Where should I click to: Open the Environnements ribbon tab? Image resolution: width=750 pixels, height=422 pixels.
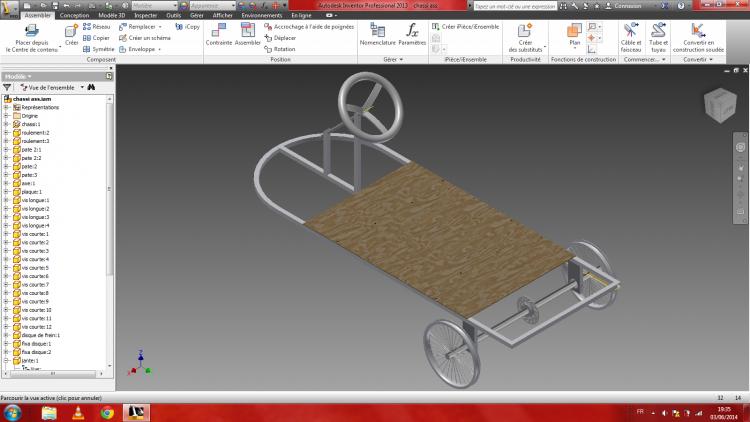(261, 16)
